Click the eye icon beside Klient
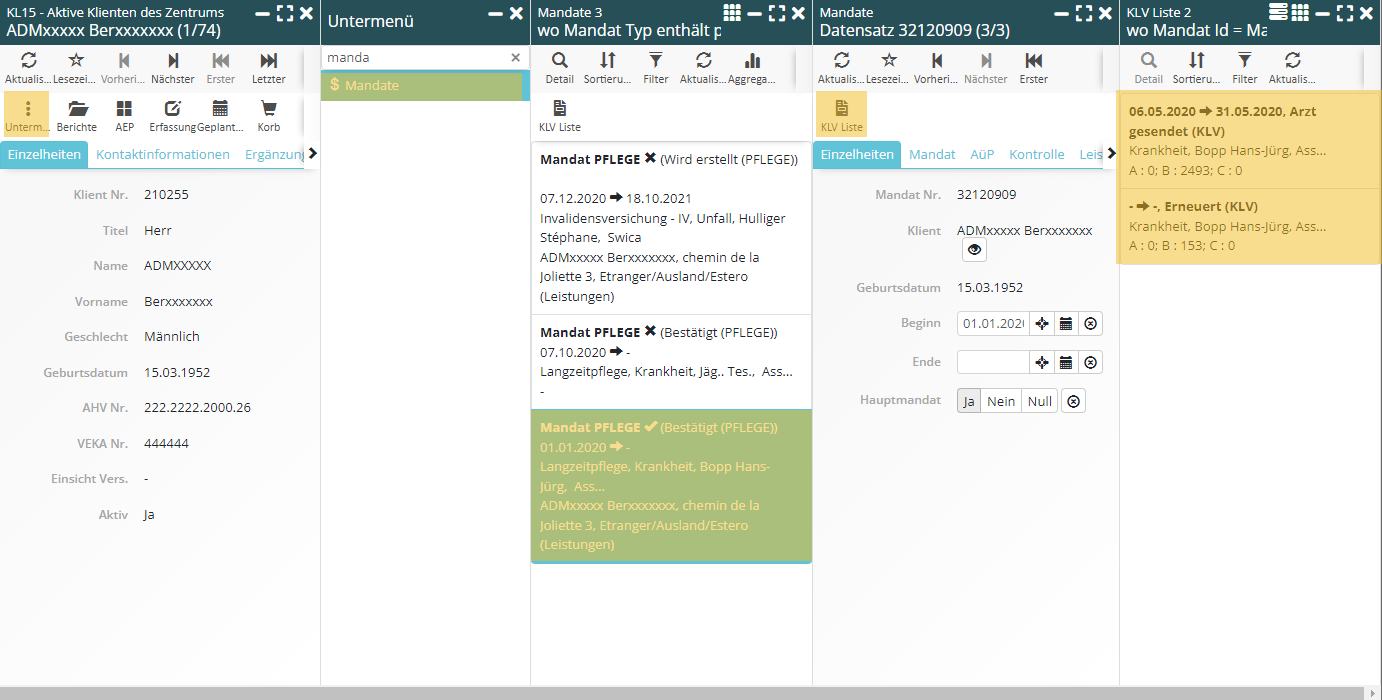Image resolution: width=1382 pixels, height=700 pixels. point(974,250)
